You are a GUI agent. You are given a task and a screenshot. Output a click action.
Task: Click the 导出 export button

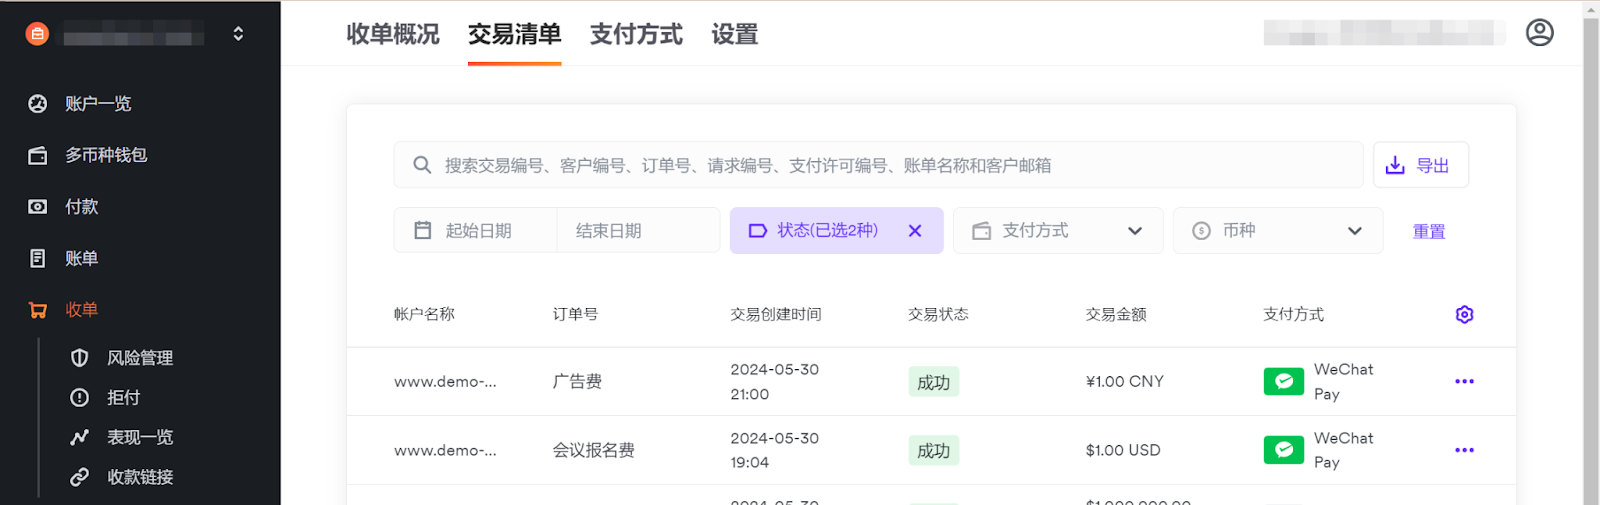pos(1420,165)
